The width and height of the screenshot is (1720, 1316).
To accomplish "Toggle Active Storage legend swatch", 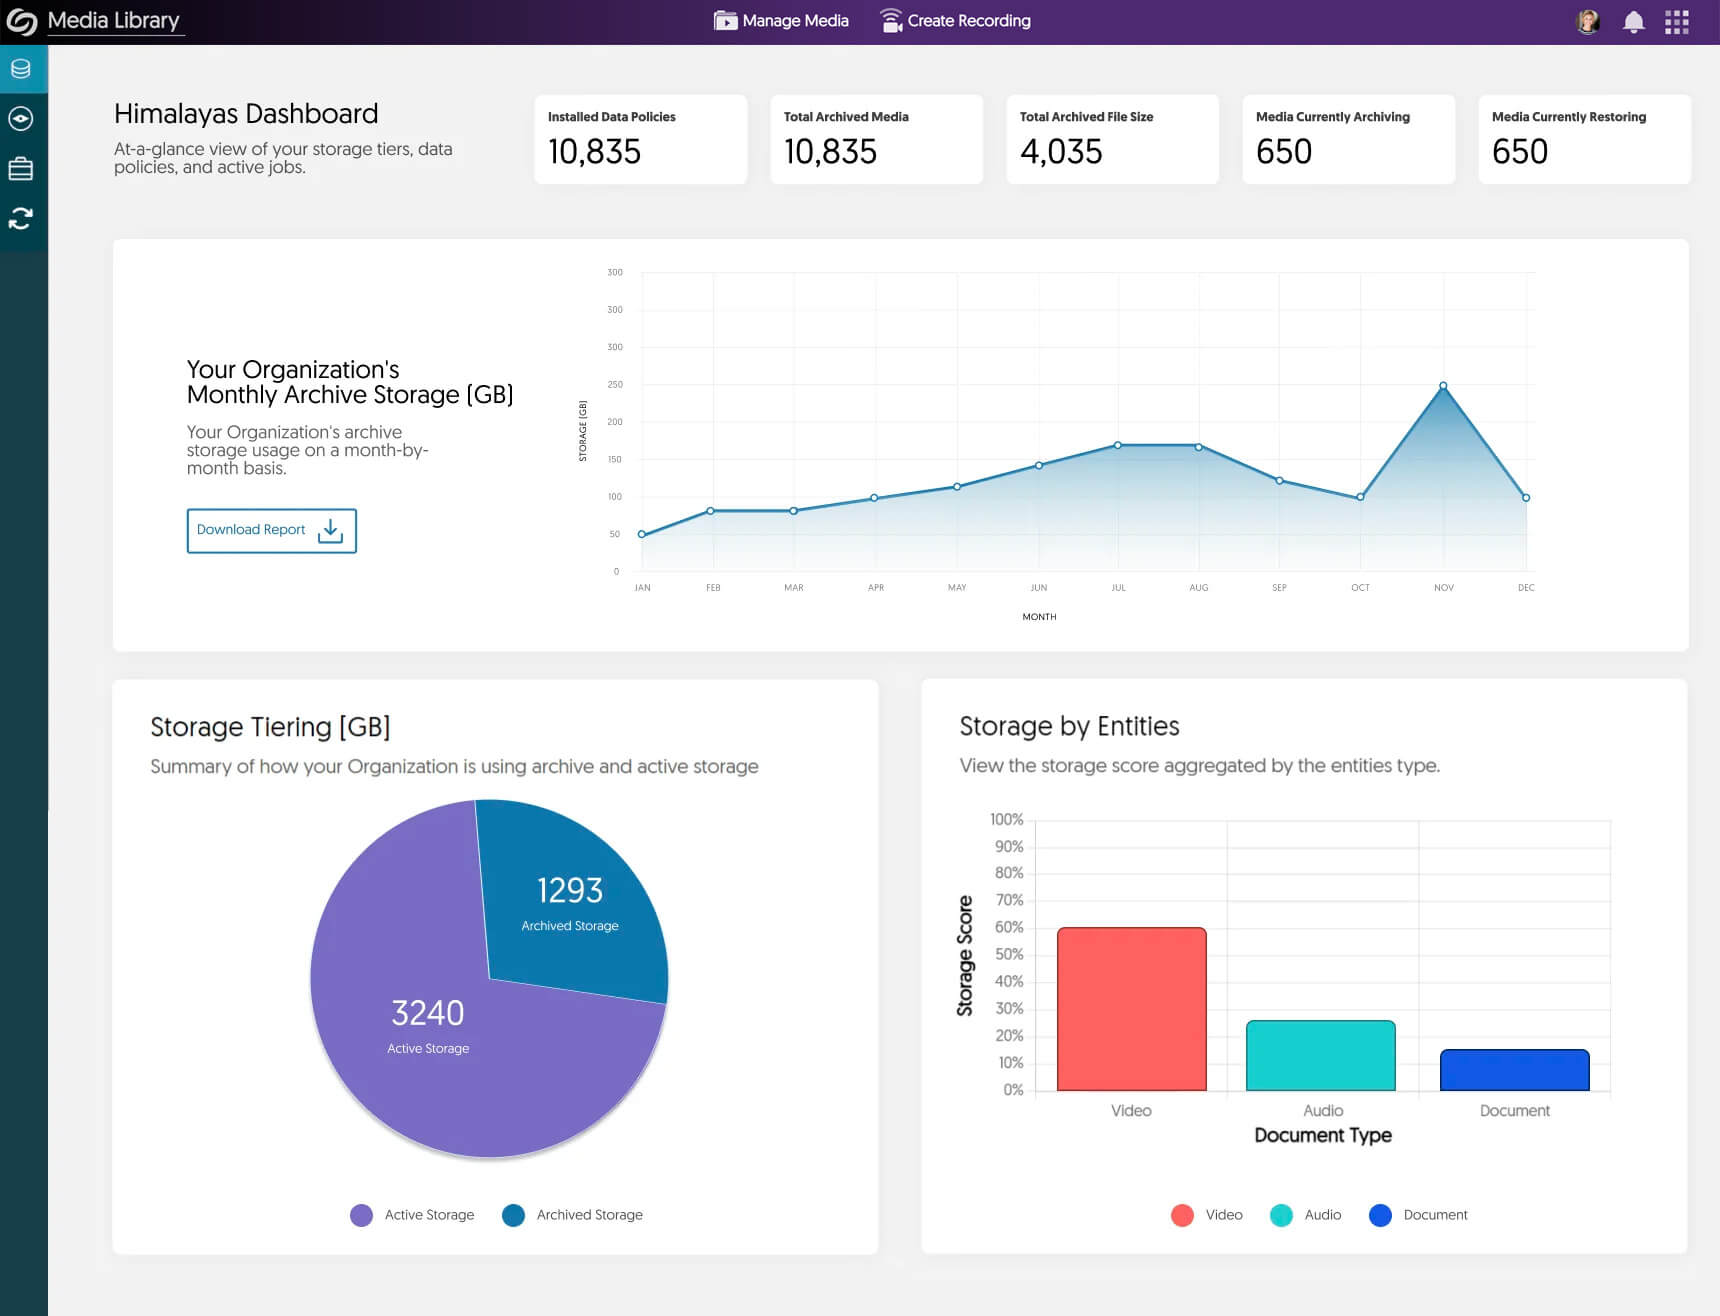I will [x=362, y=1215].
